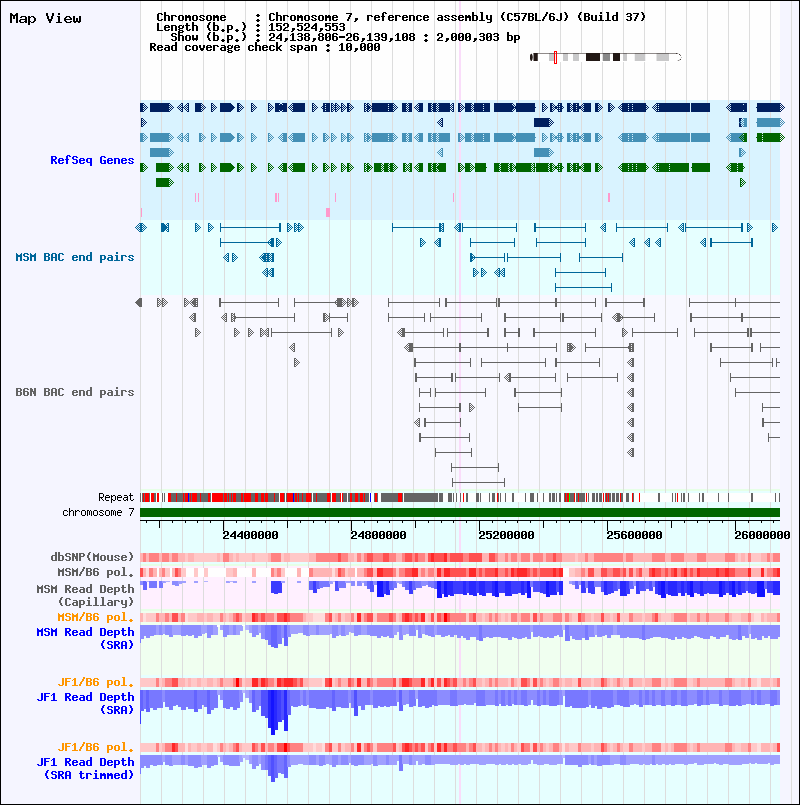Click the 24400000 axis position label
800x805 pixels.
point(251,535)
